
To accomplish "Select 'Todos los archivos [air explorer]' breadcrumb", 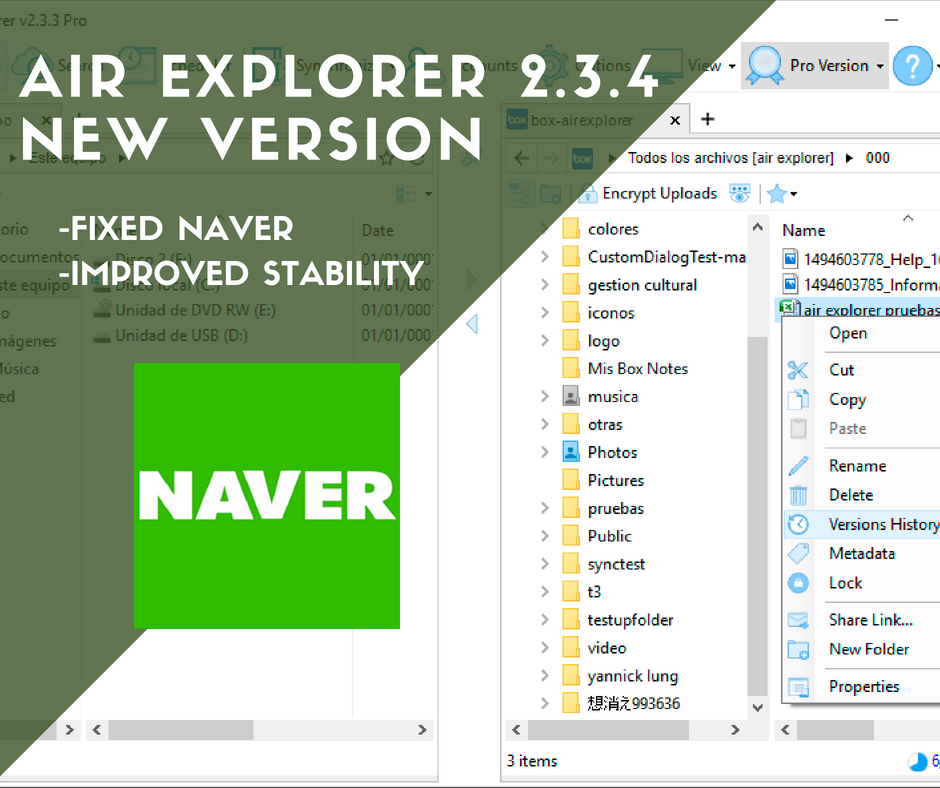I will click(731, 158).
